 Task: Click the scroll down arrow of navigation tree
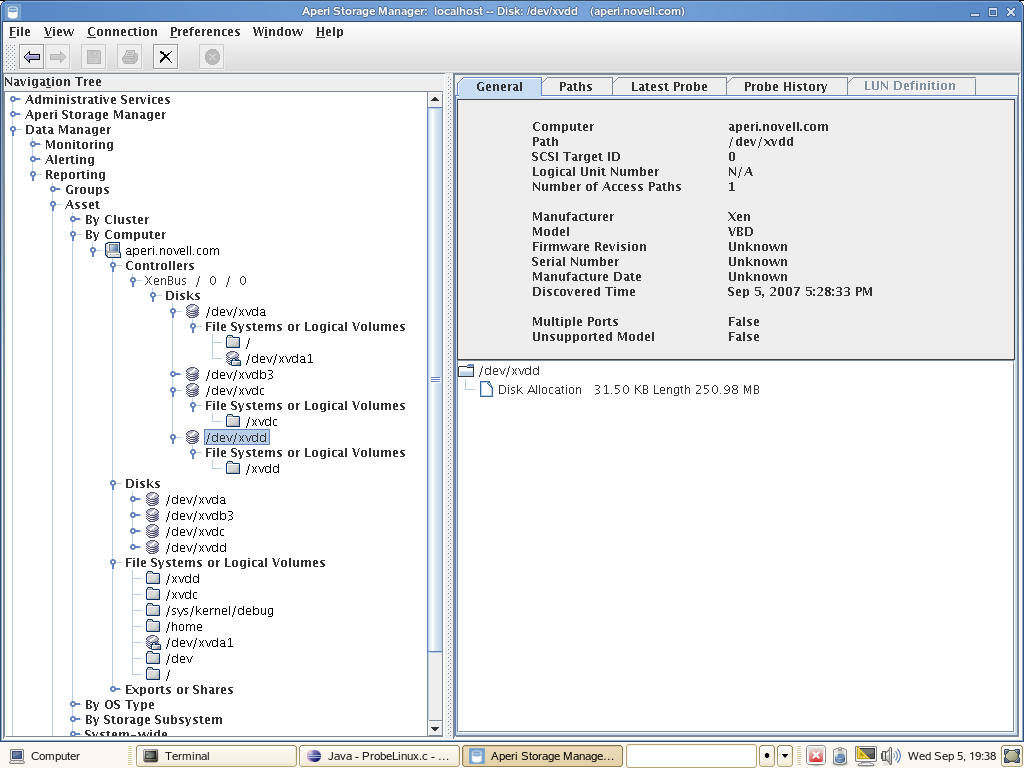[435, 728]
